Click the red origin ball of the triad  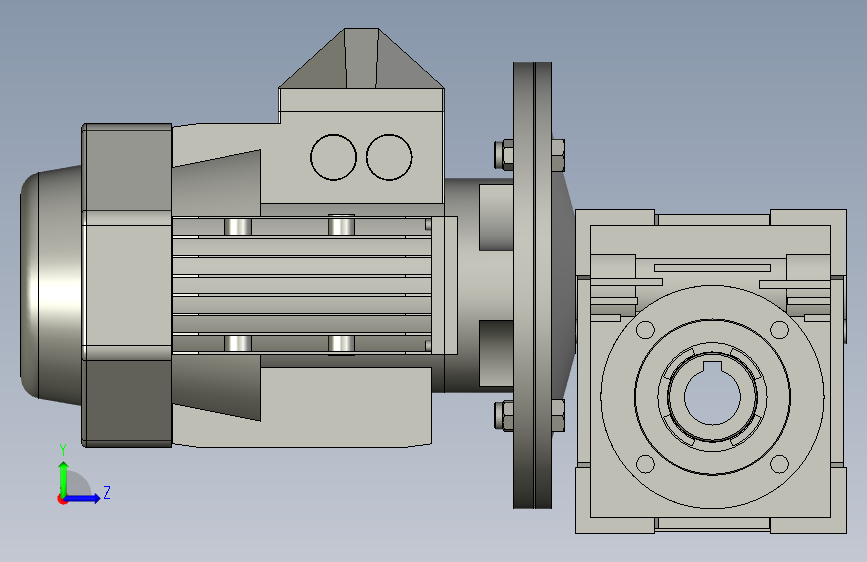click(62, 499)
